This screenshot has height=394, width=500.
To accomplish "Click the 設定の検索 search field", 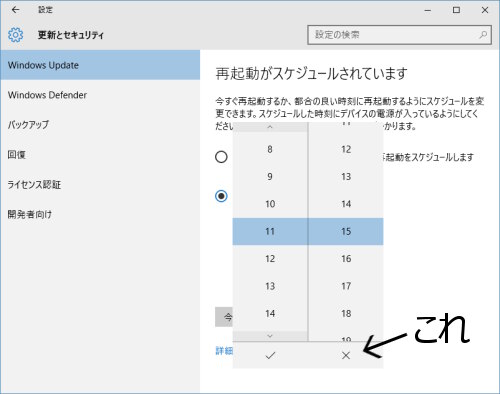I will pyautogui.click(x=399, y=35).
